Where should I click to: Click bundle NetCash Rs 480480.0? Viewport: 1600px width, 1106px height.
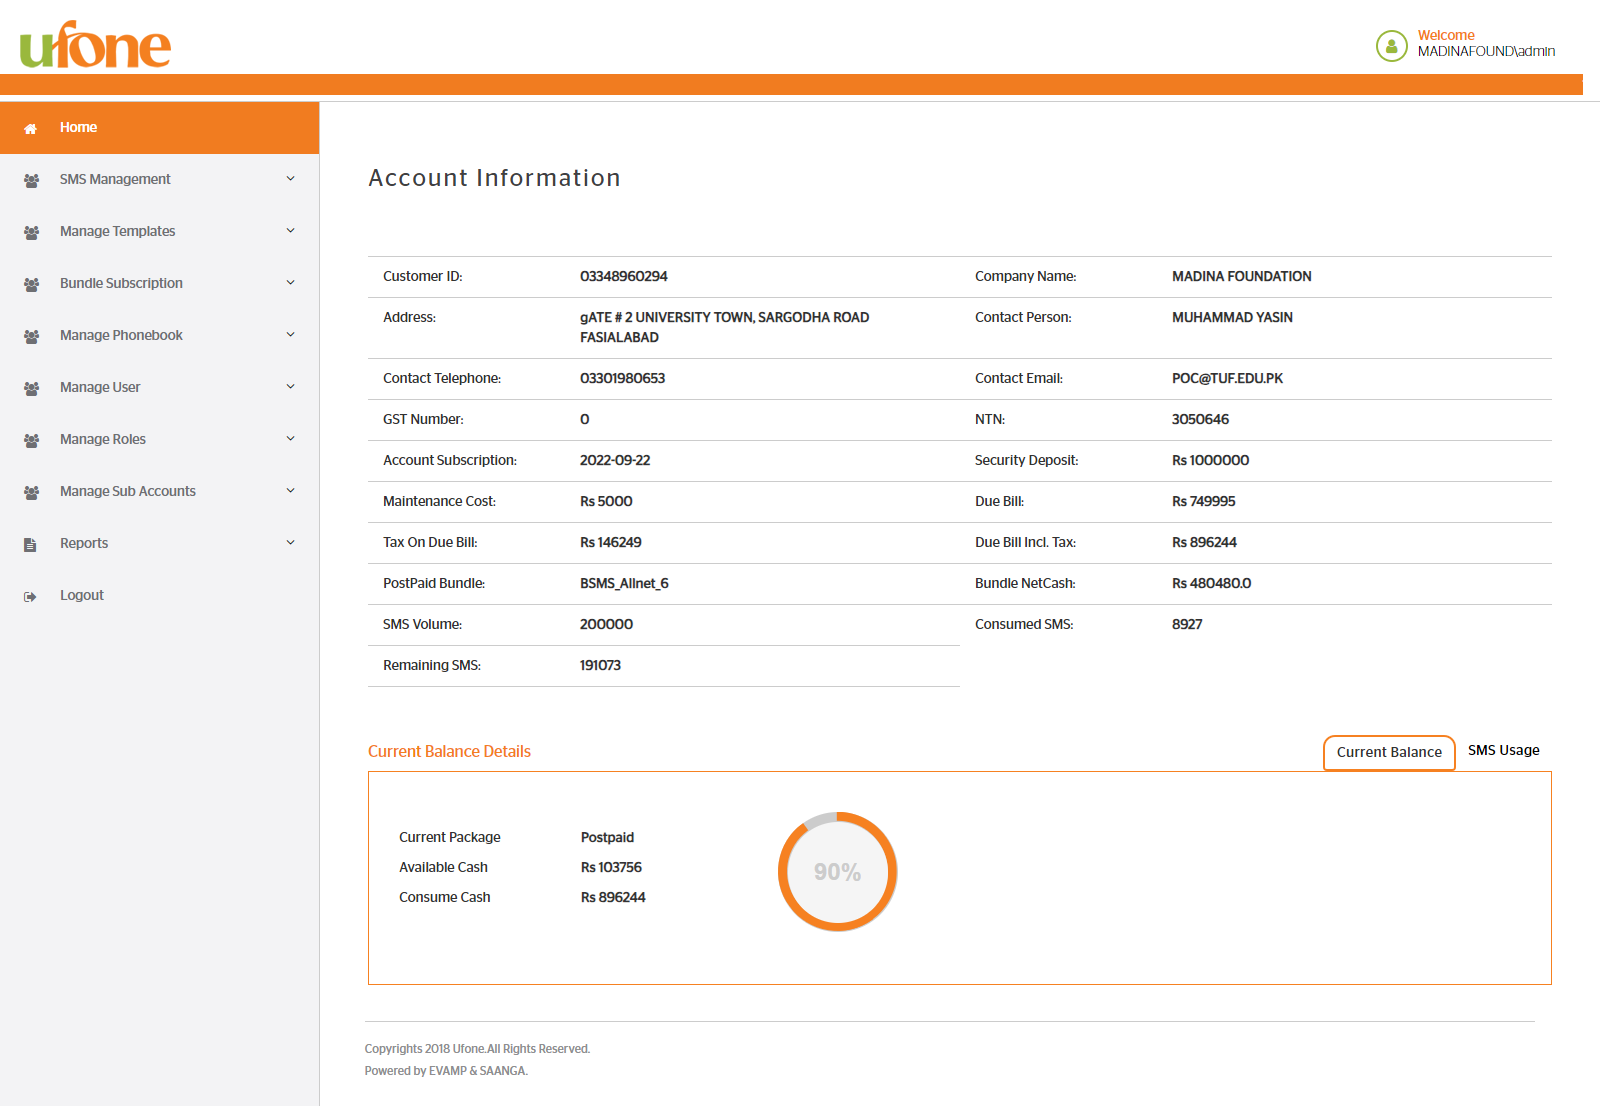tap(1211, 584)
